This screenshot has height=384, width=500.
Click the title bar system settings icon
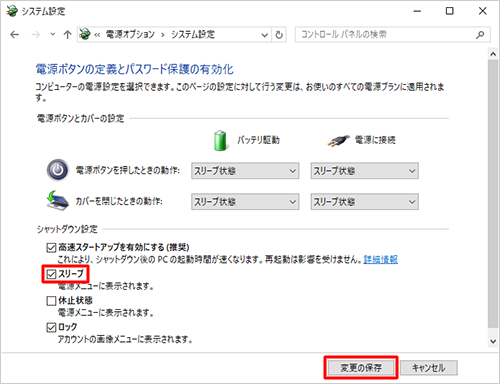pos(12,11)
